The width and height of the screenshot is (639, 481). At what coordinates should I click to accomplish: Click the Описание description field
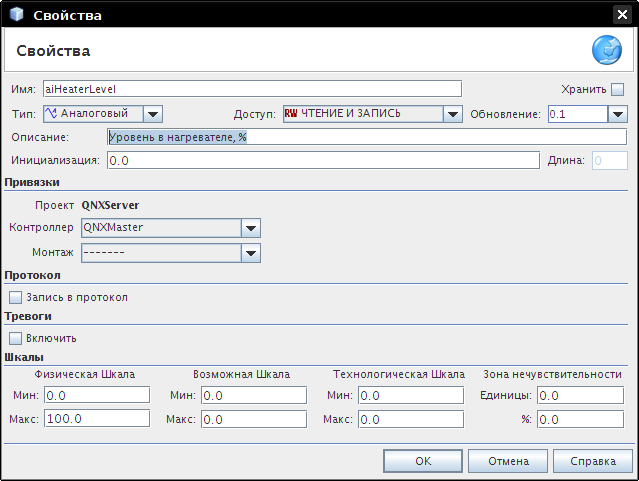point(367,137)
